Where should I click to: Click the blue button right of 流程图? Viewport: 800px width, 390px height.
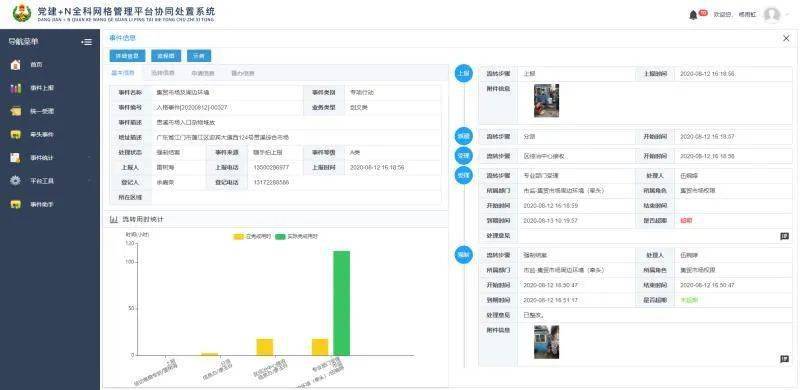[x=199, y=56]
